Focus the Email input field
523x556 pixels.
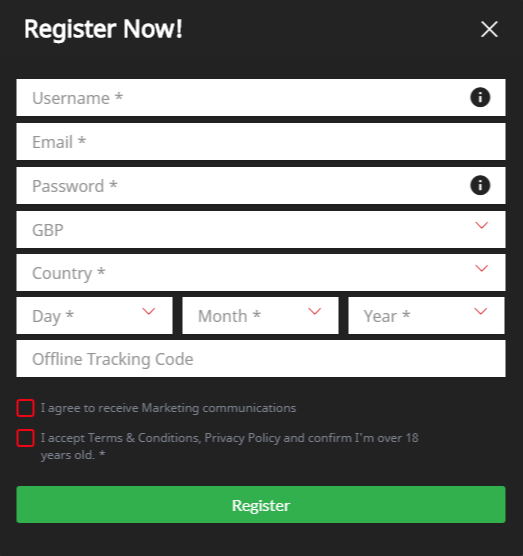261,141
